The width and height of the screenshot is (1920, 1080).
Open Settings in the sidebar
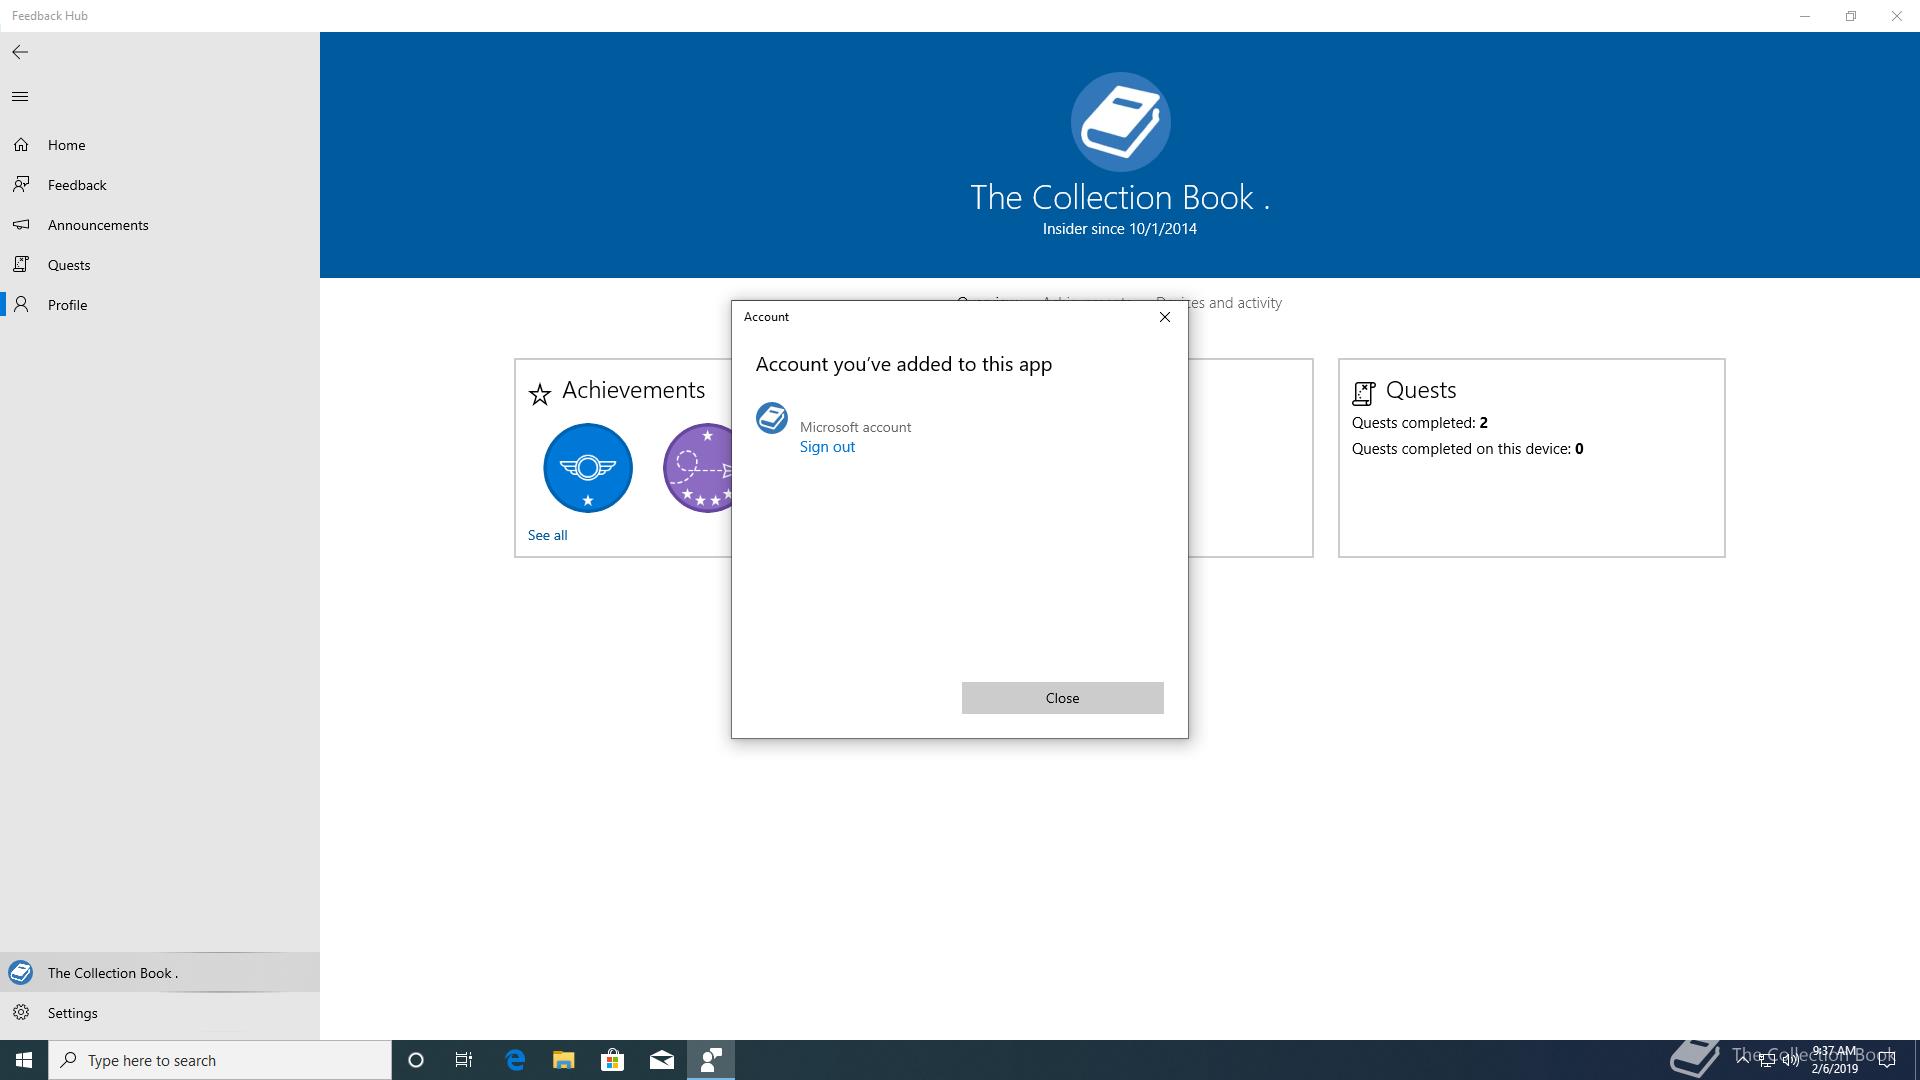pos(160,1013)
